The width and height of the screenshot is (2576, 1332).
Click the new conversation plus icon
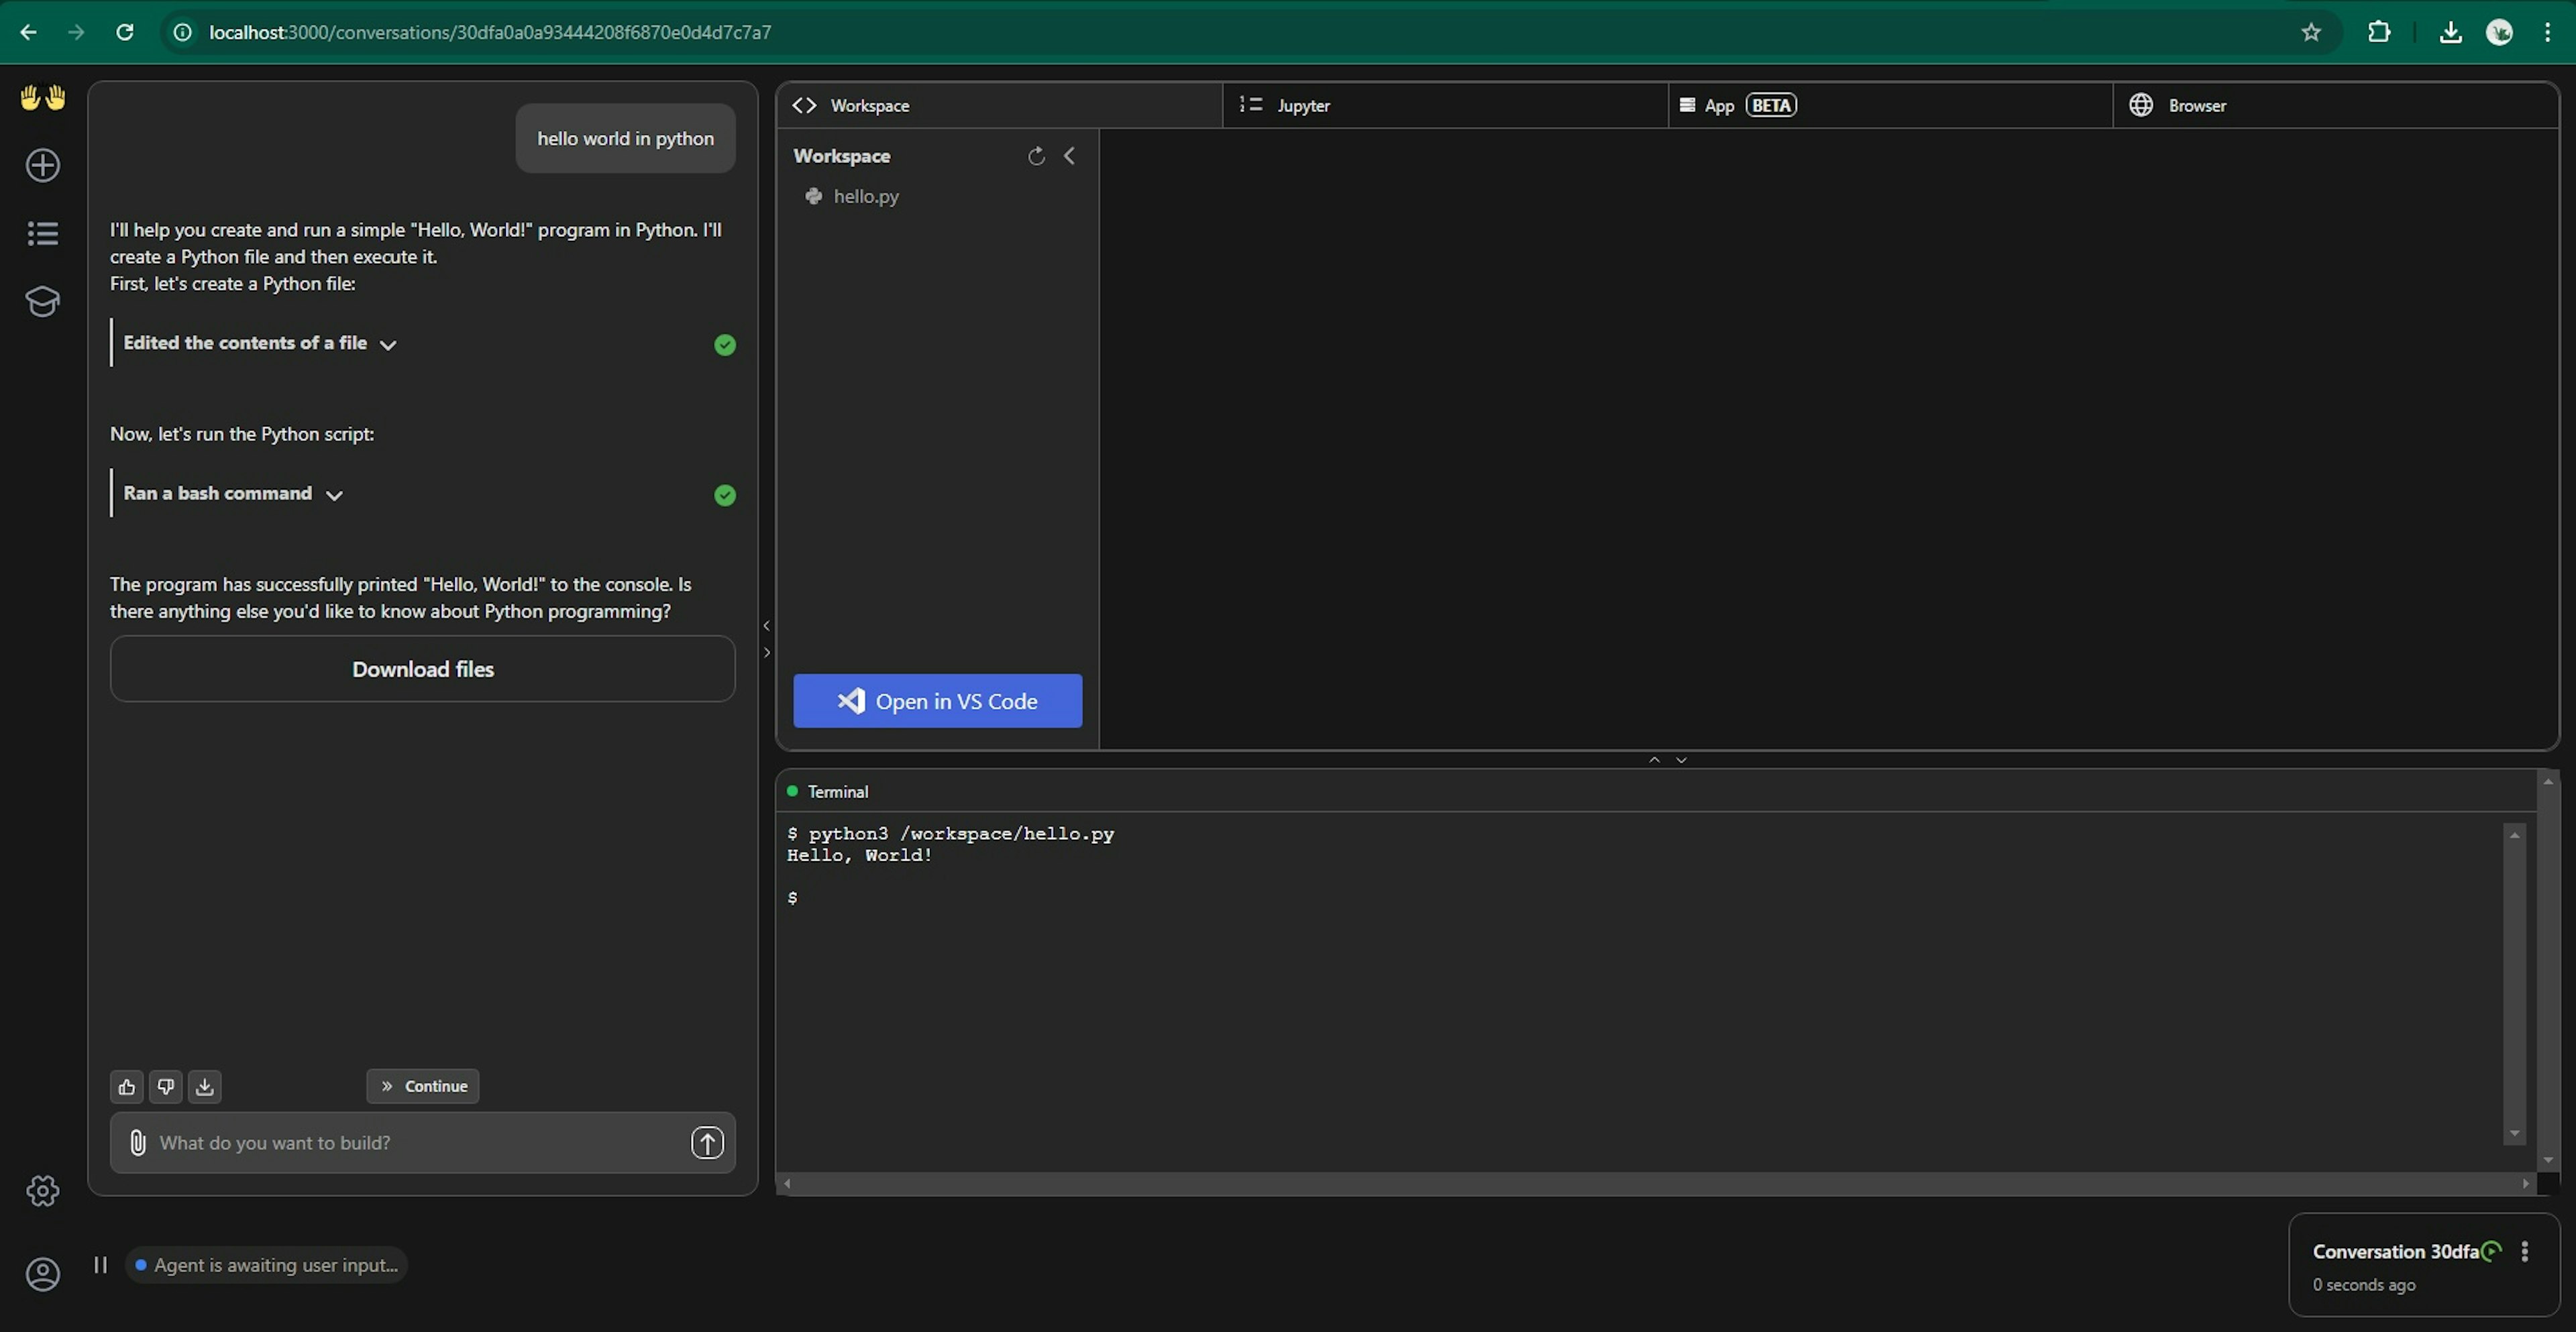click(x=43, y=165)
